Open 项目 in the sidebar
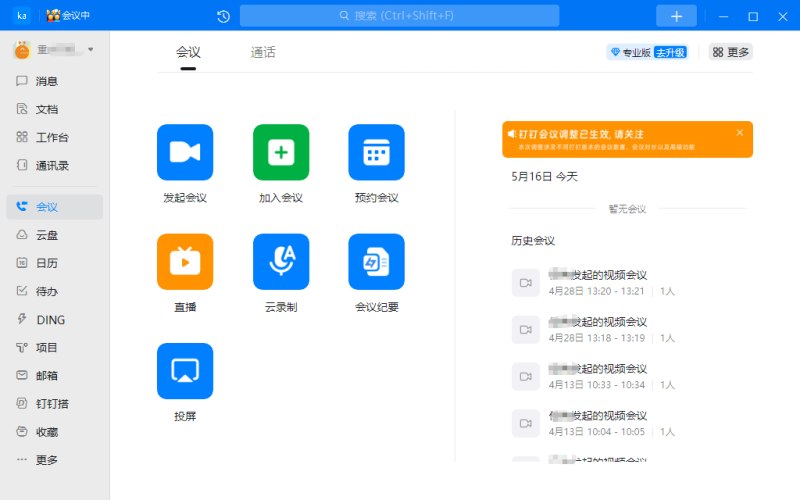The image size is (800, 500). click(x=55, y=347)
